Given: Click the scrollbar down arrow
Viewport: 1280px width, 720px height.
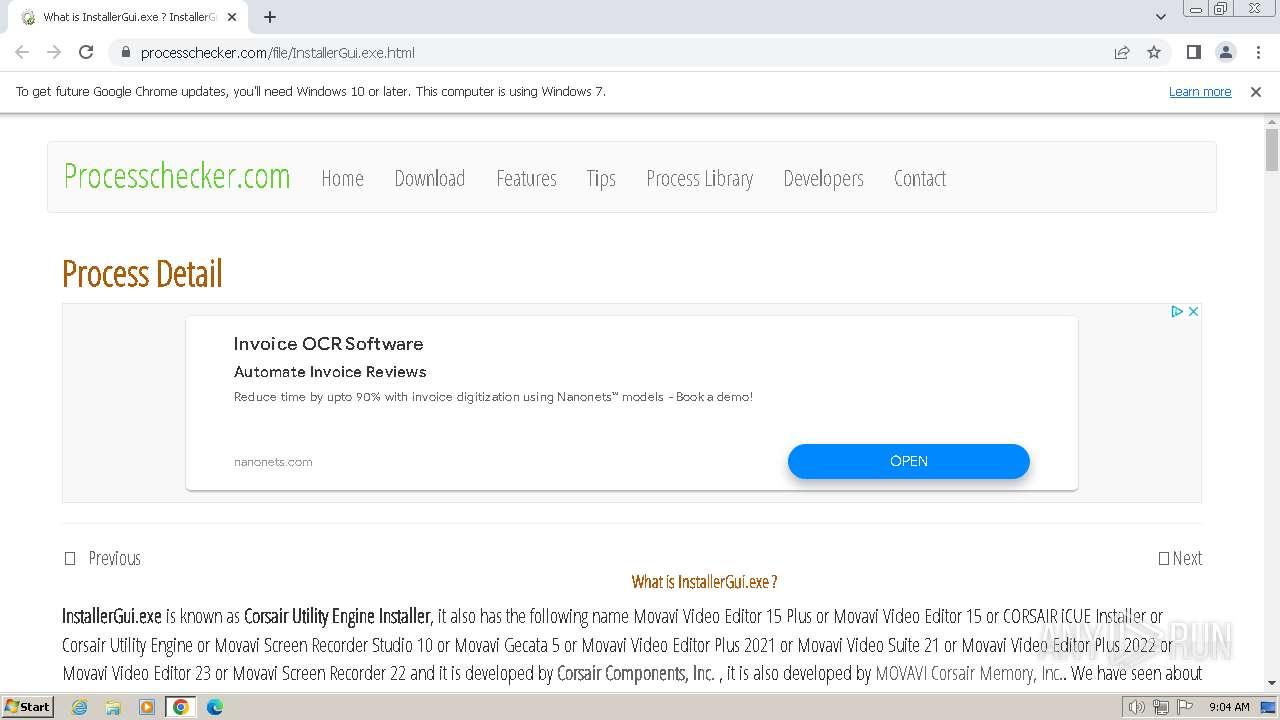Looking at the screenshot, I should 1272,683.
